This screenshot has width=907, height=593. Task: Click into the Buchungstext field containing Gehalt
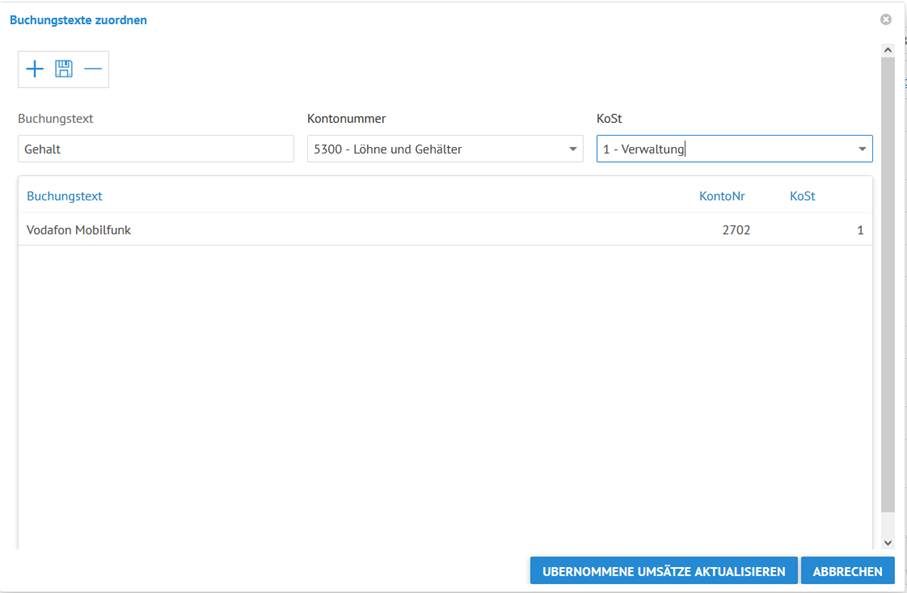[155, 149]
